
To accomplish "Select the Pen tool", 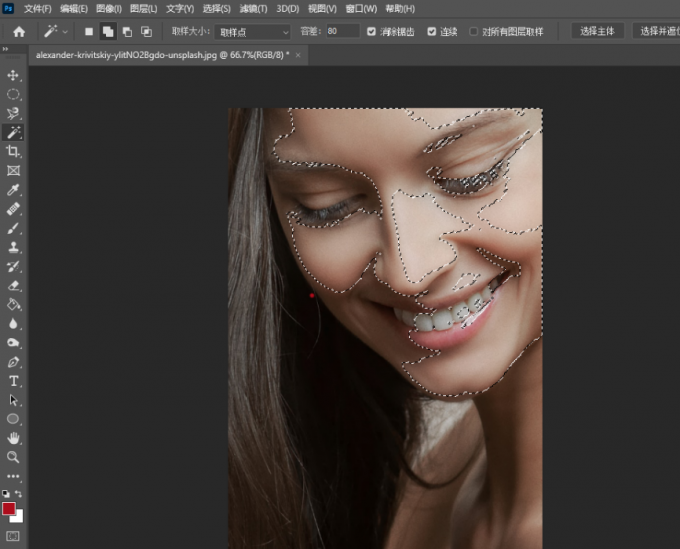I will click(x=14, y=362).
